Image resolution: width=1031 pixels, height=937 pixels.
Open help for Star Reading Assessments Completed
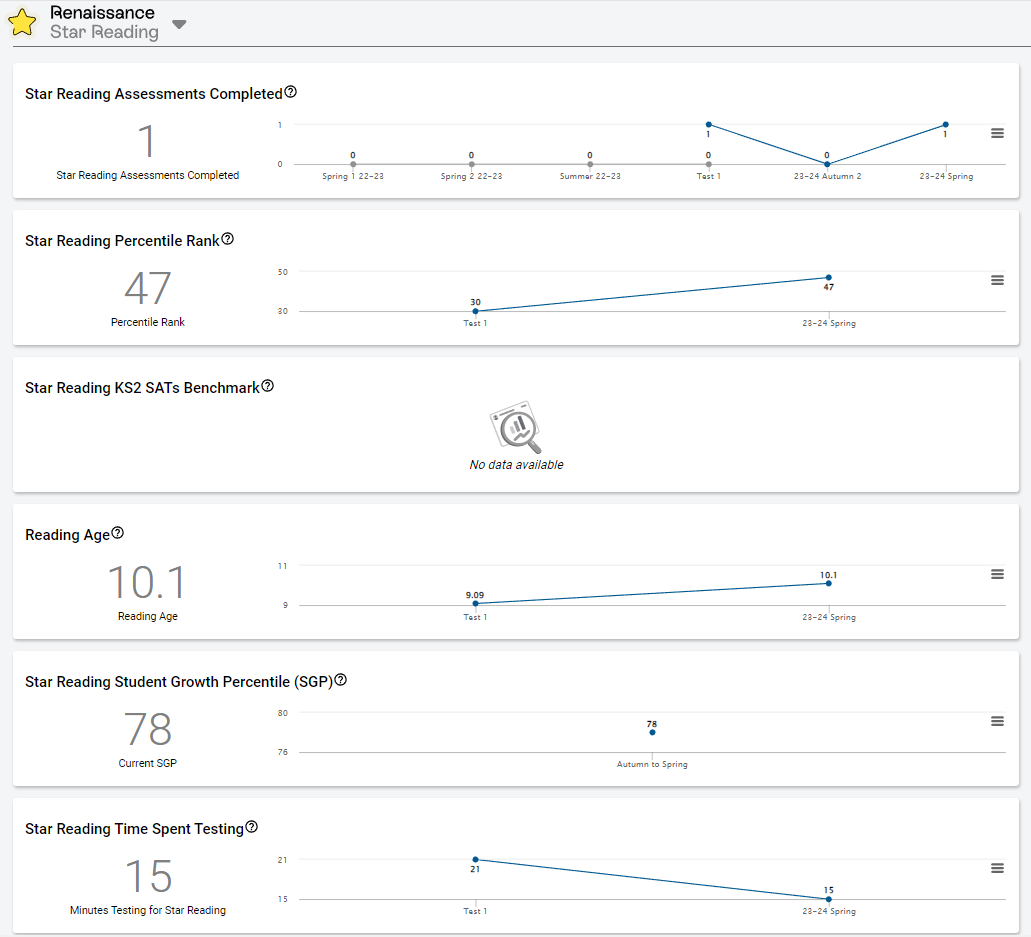(x=291, y=92)
